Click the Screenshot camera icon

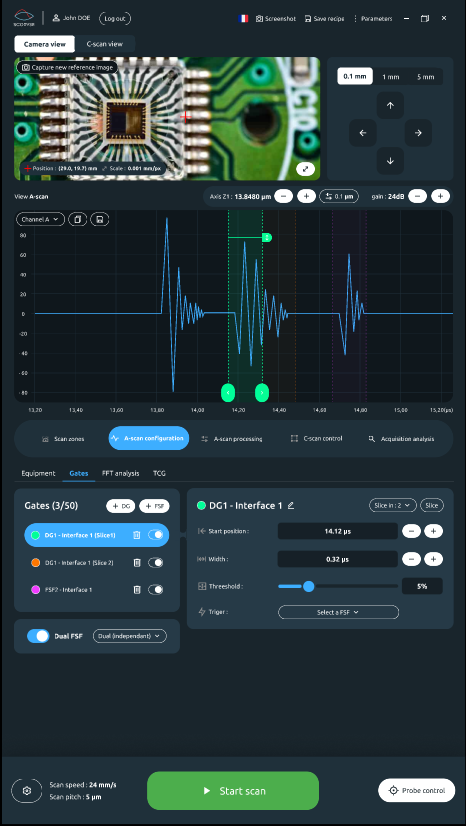tap(259, 18)
